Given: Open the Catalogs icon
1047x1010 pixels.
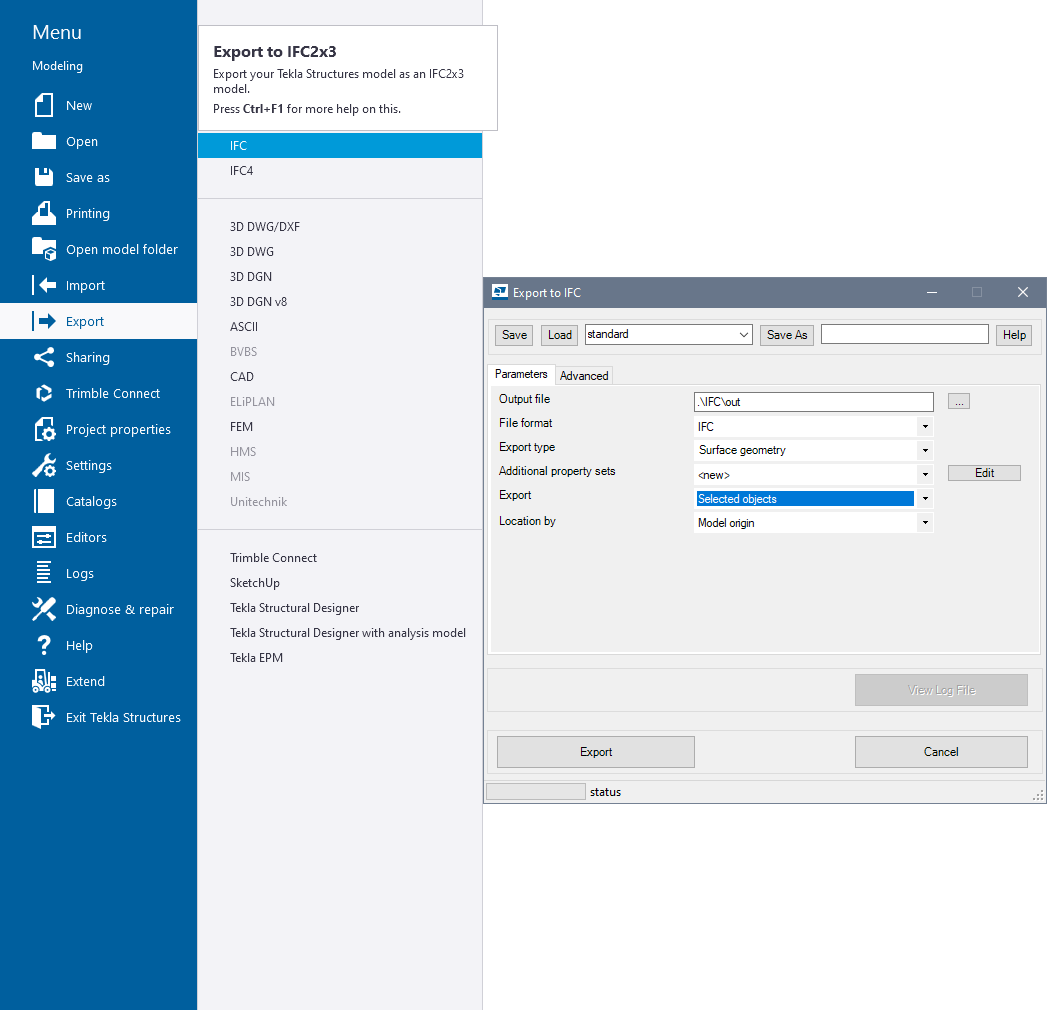Looking at the screenshot, I should [44, 501].
